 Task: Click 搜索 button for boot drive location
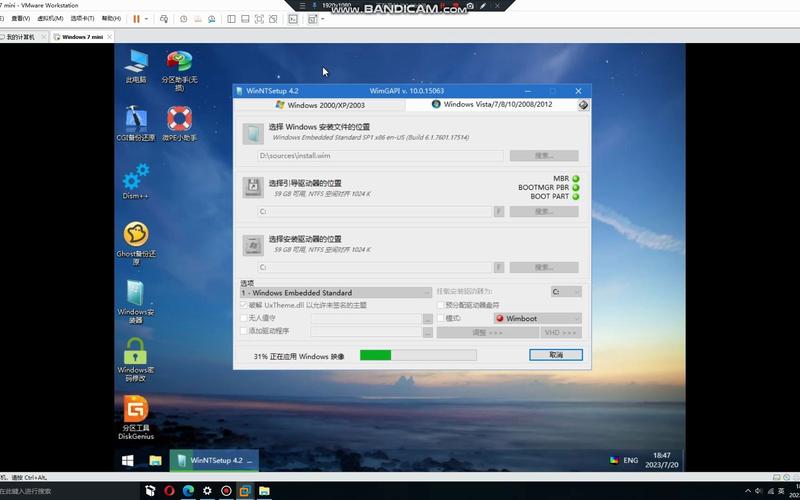coord(544,211)
